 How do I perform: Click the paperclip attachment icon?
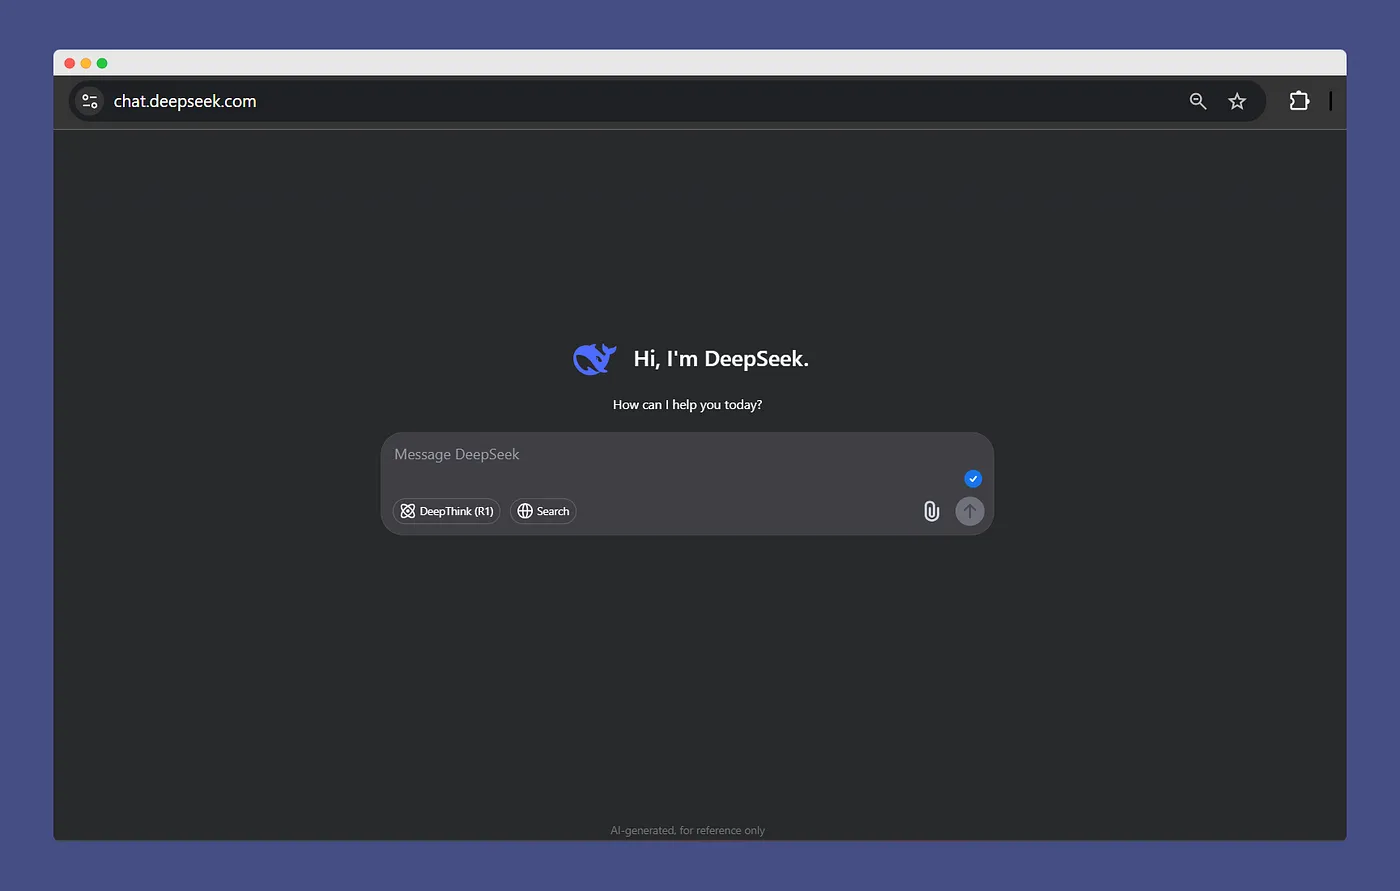[x=931, y=511]
